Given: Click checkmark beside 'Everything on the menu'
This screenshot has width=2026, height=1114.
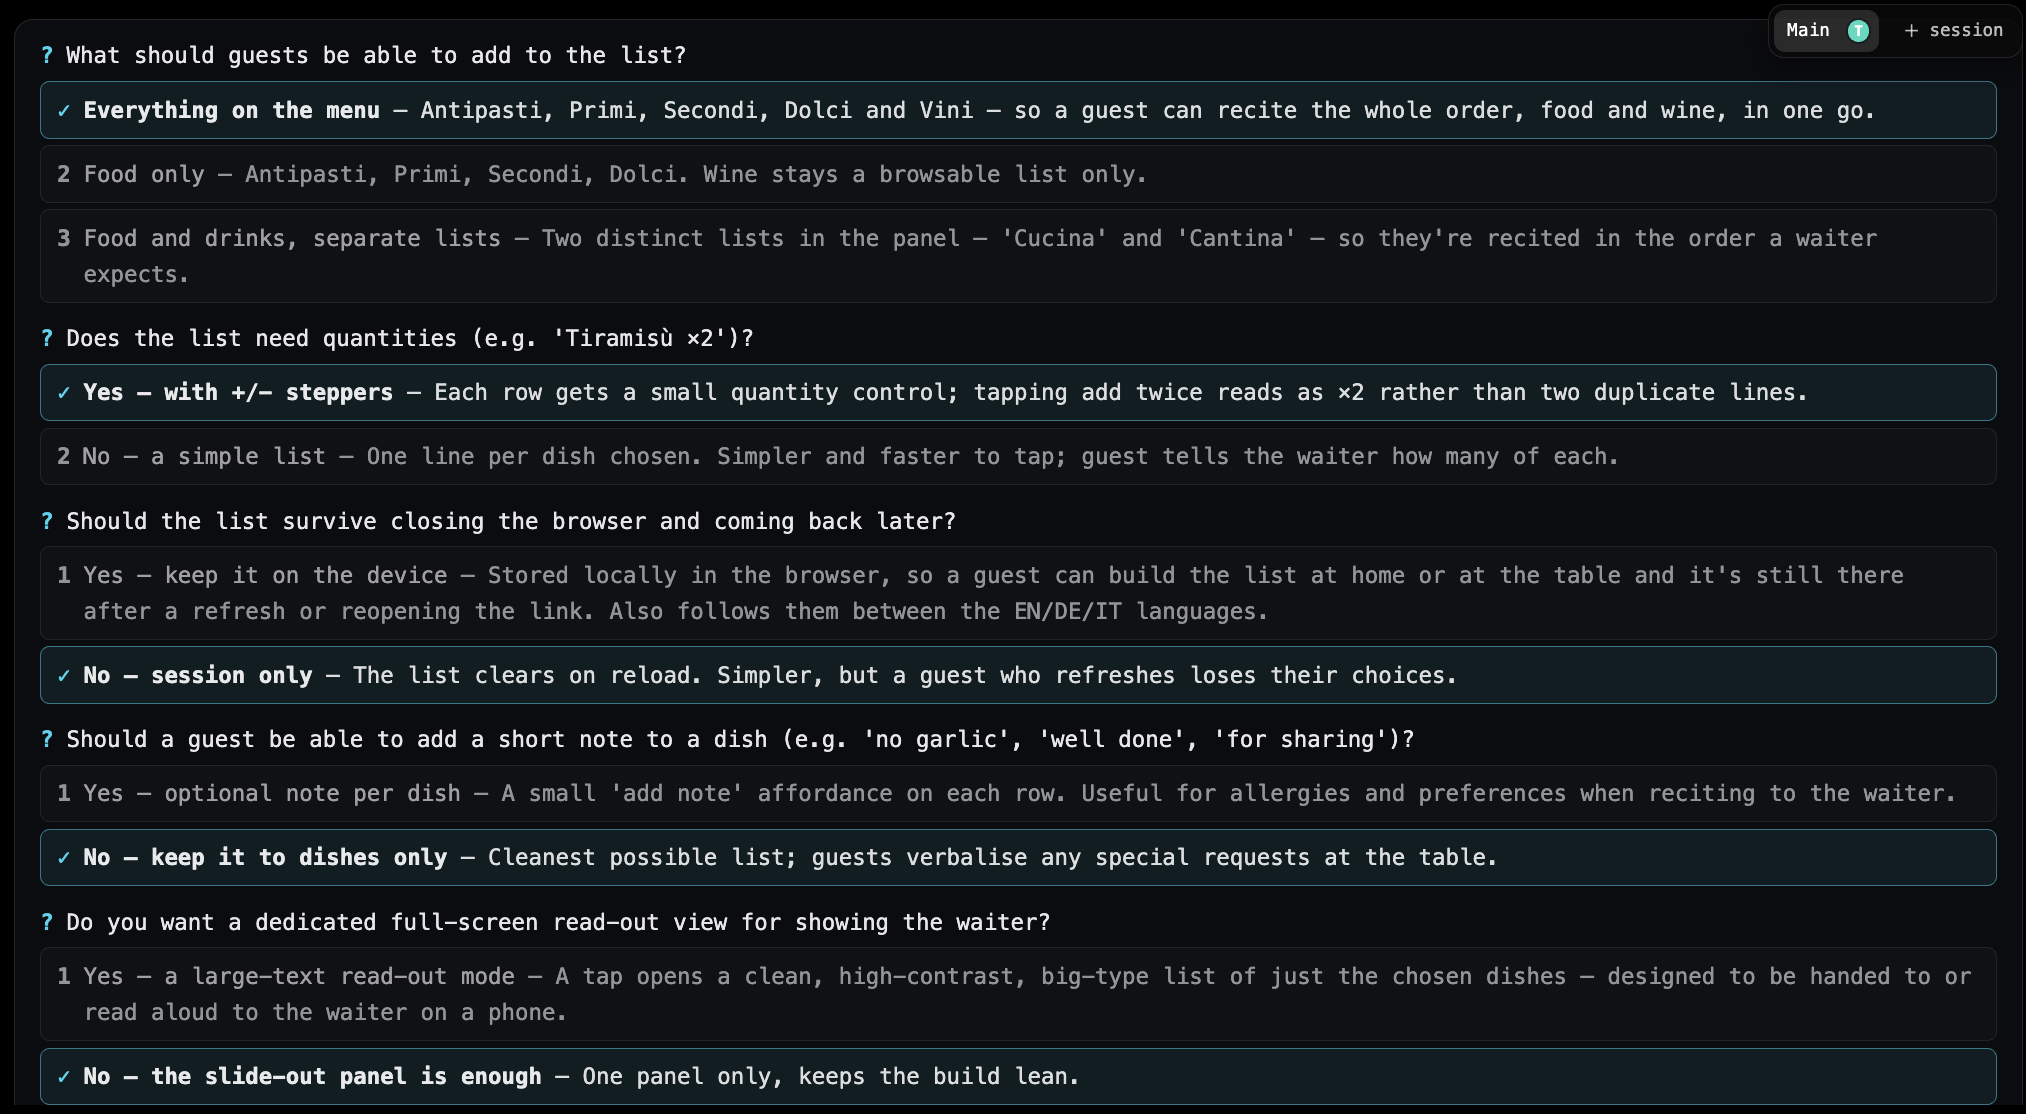Looking at the screenshot, I should coord(64,110).
